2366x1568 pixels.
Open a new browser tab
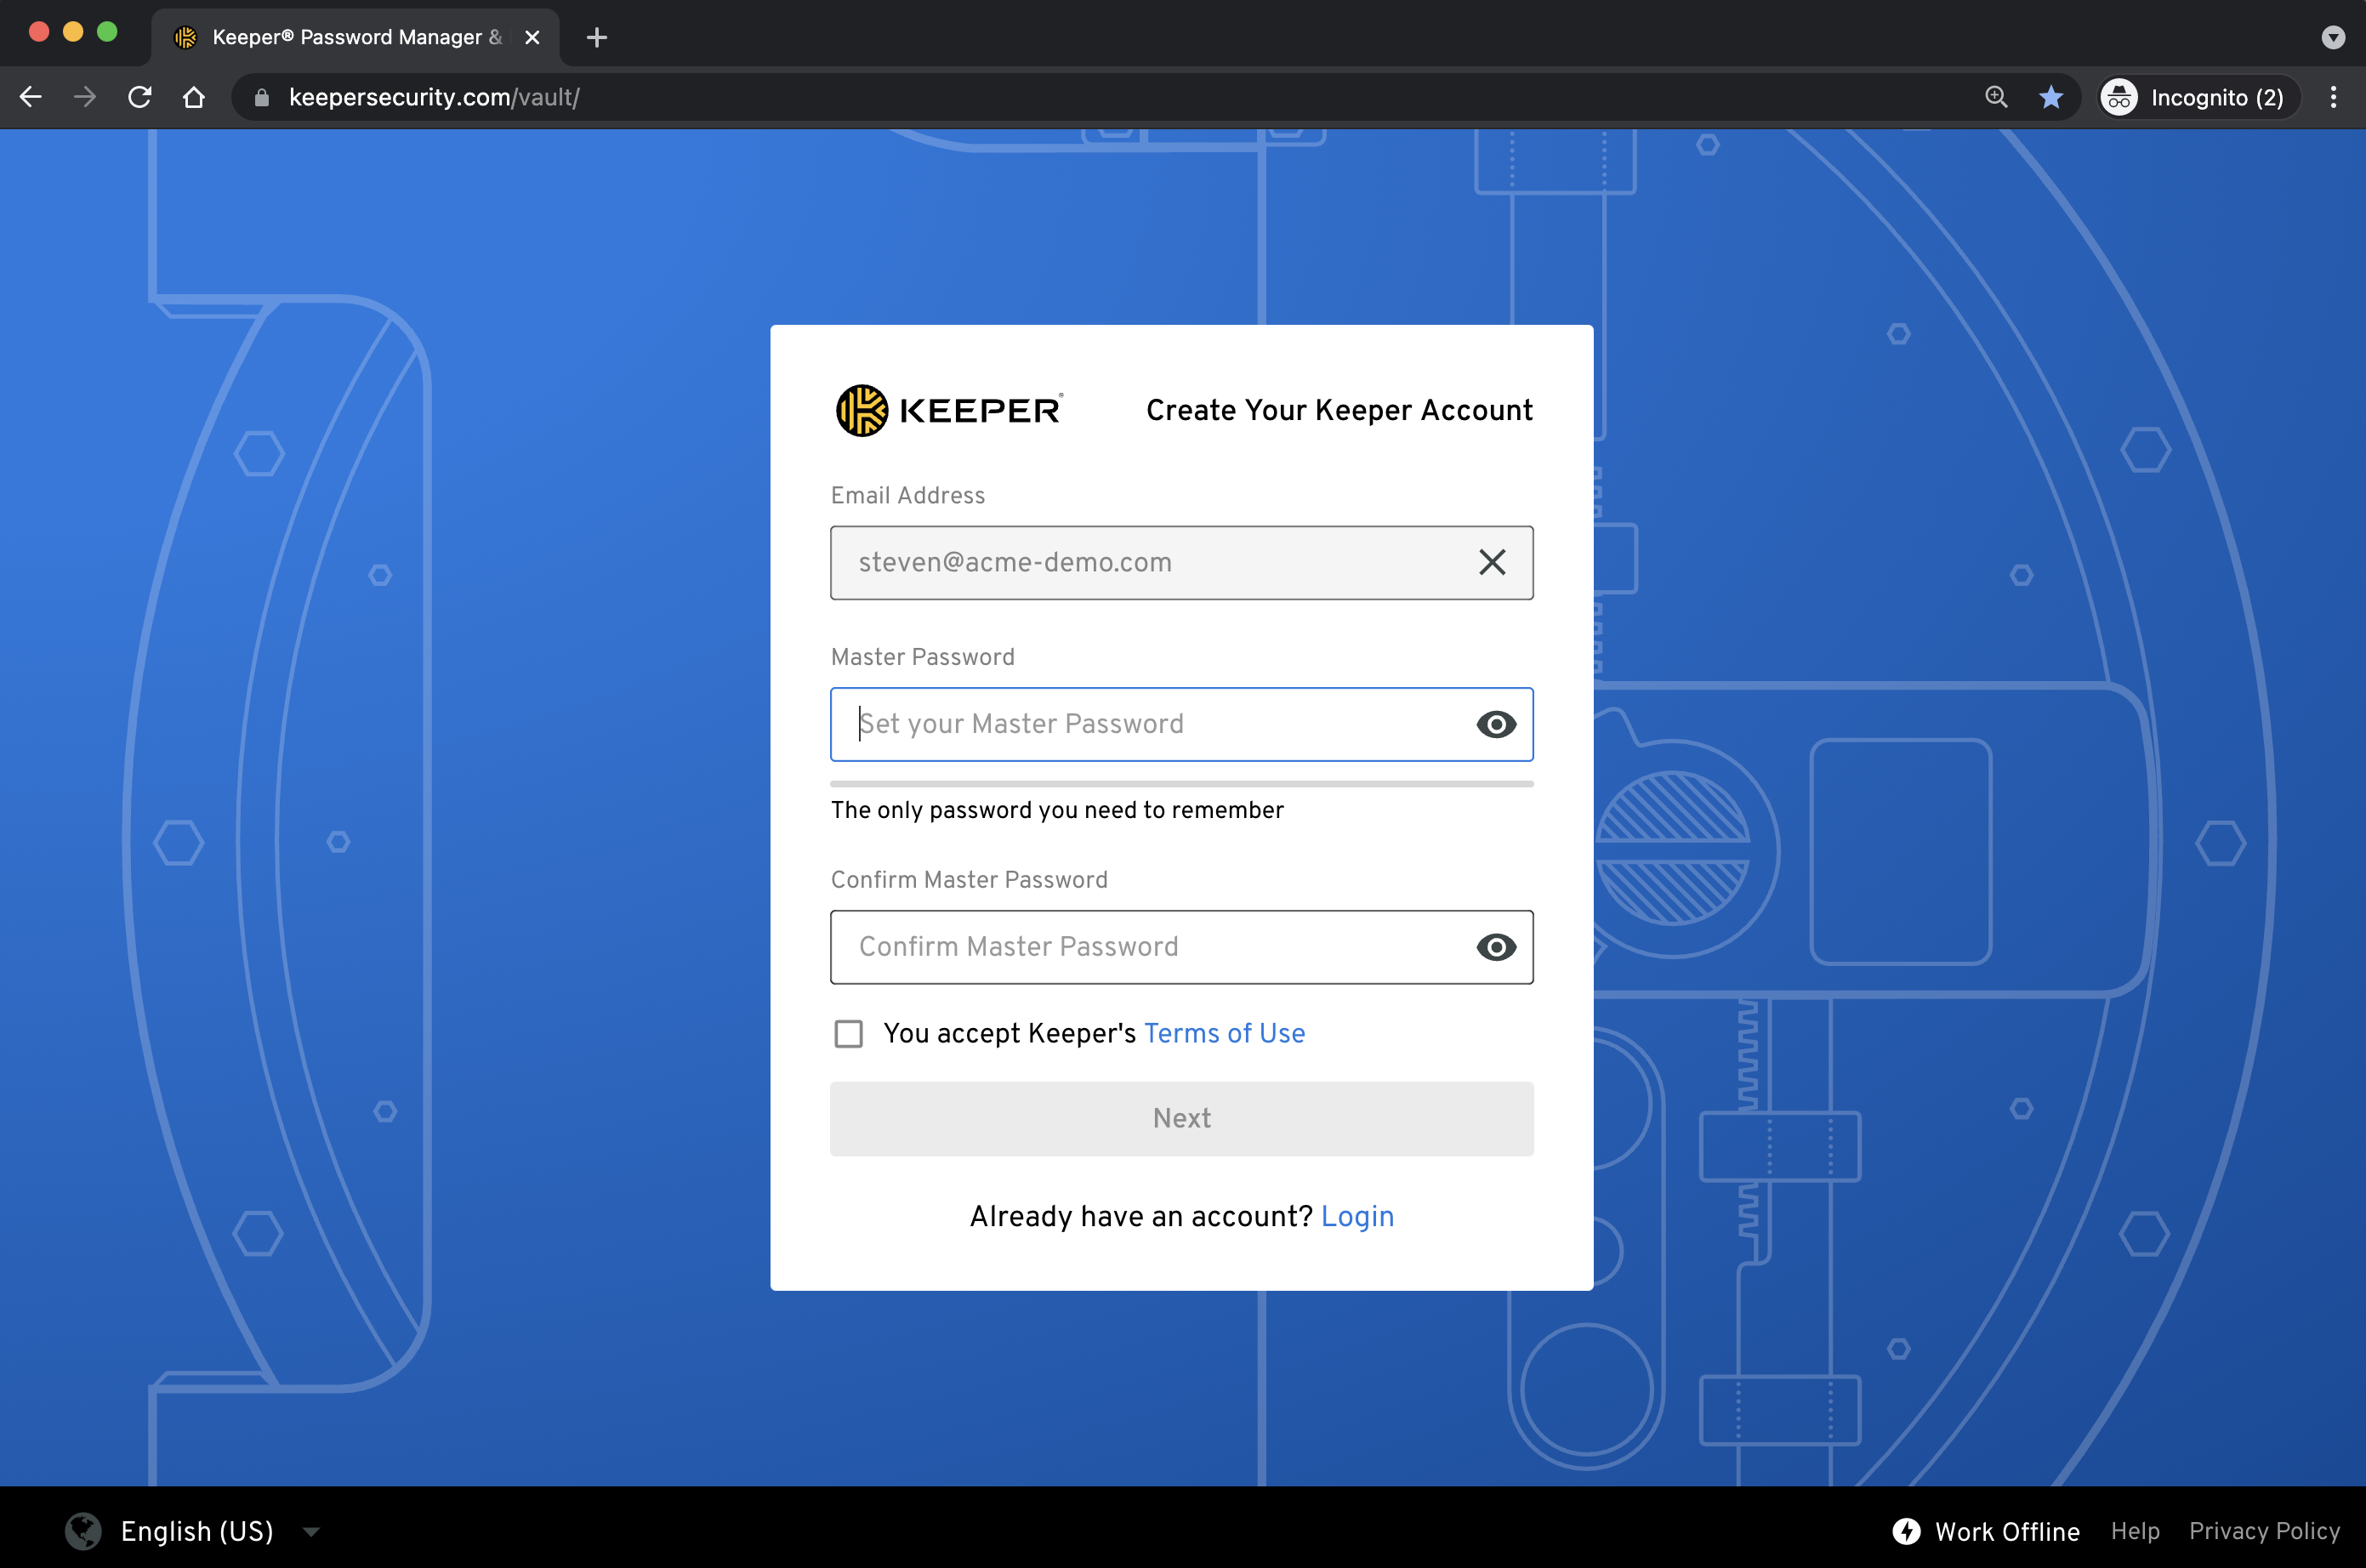coord(597,37)
